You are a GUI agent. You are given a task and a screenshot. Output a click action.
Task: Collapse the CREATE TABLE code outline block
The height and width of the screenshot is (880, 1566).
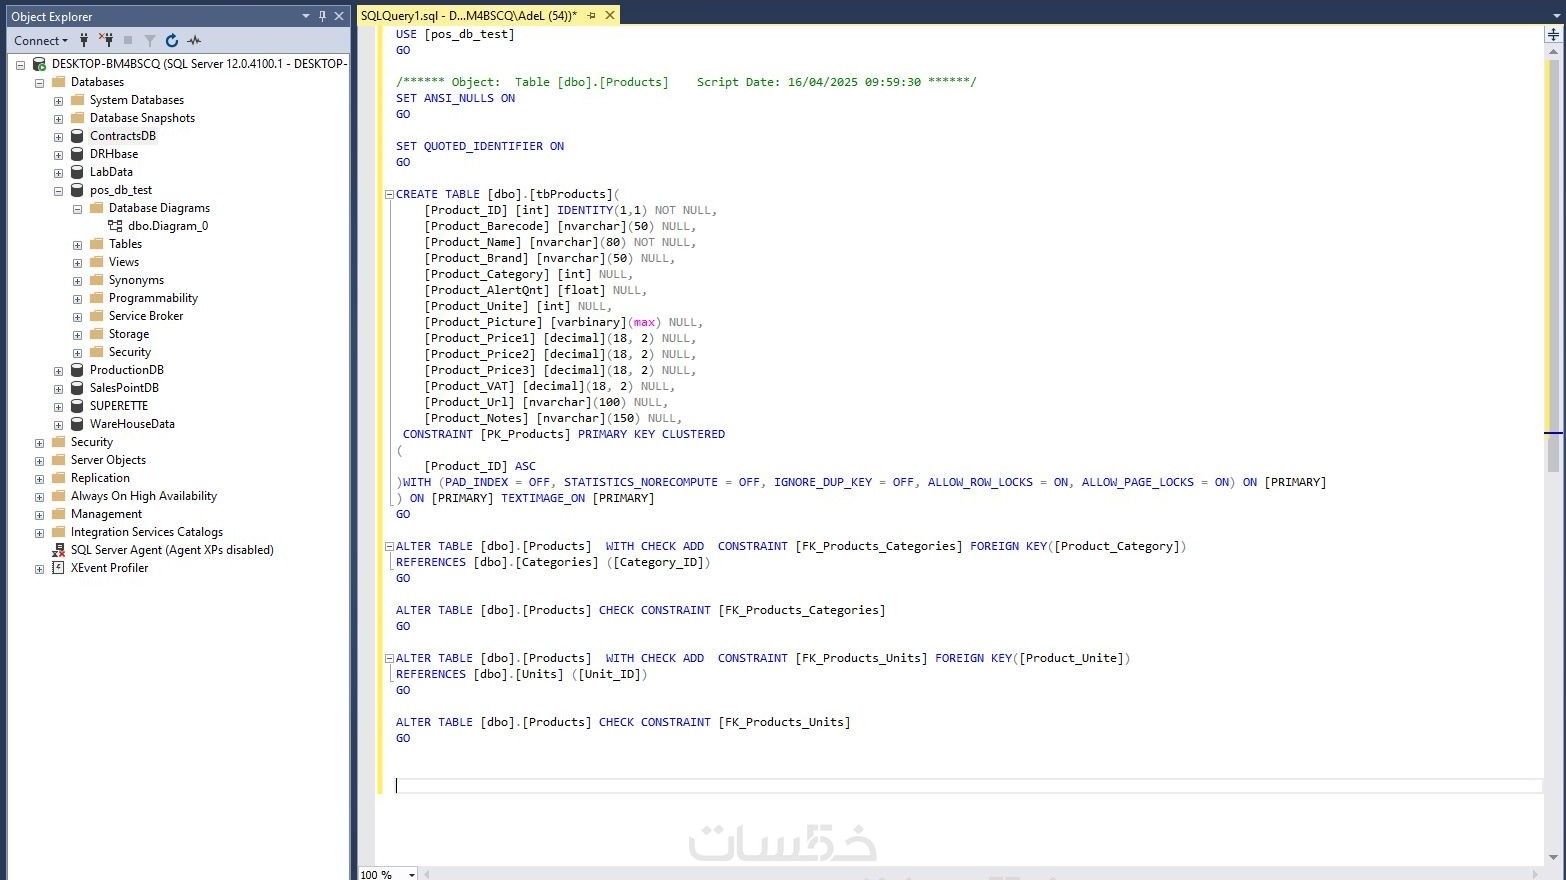(x=389, y=194)
